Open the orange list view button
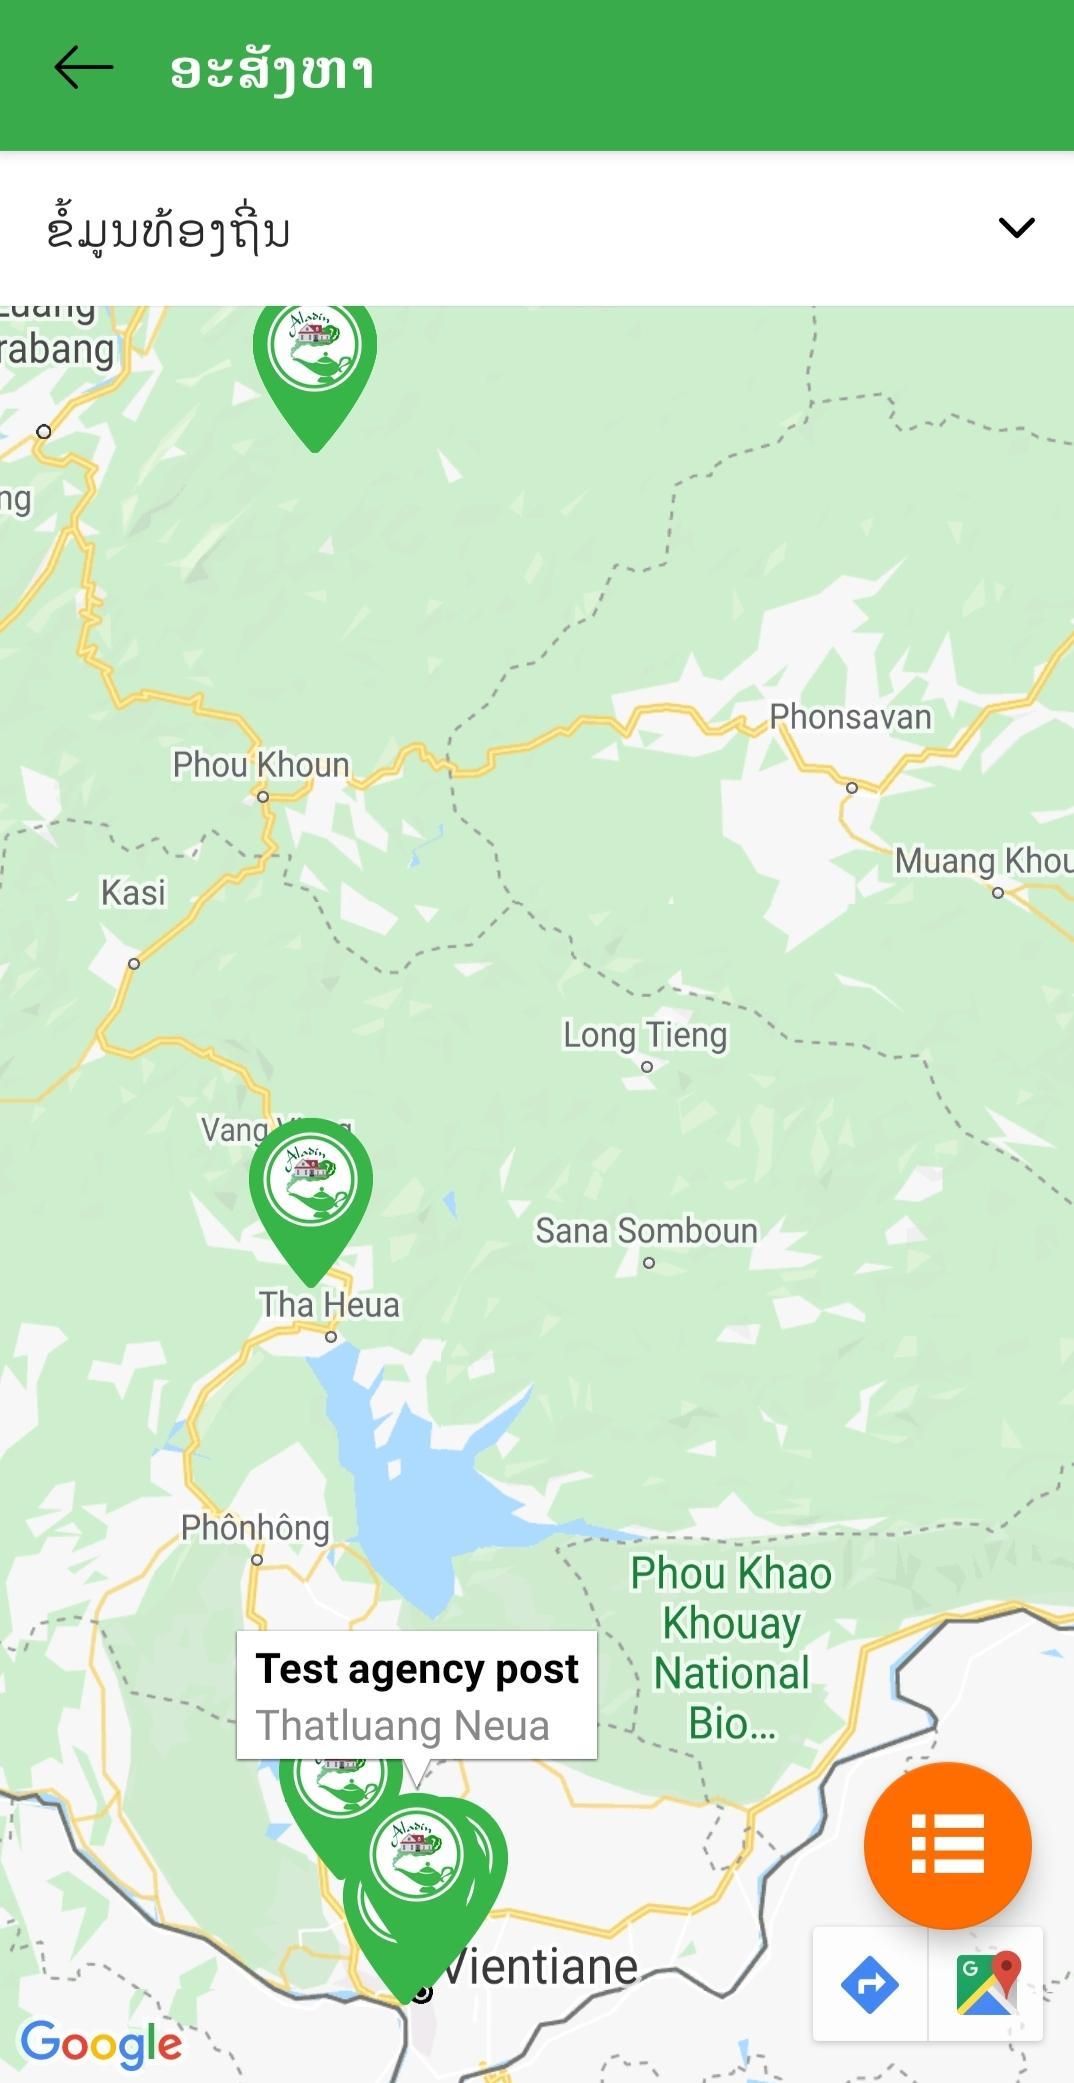The height and width of the screenshot is (2083, 1074). coord(947,1845)
